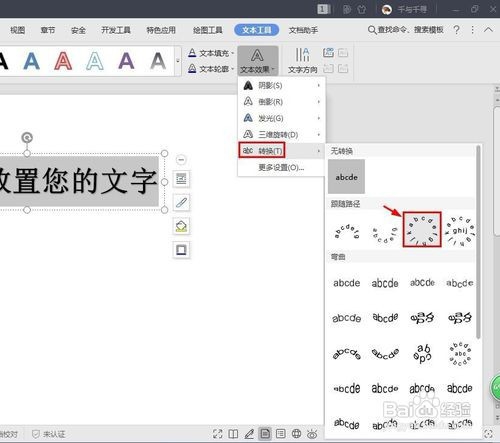Open the 阴影(S) shadow submenu
Viewport: 500px width, 443px height.
(281, 86)
